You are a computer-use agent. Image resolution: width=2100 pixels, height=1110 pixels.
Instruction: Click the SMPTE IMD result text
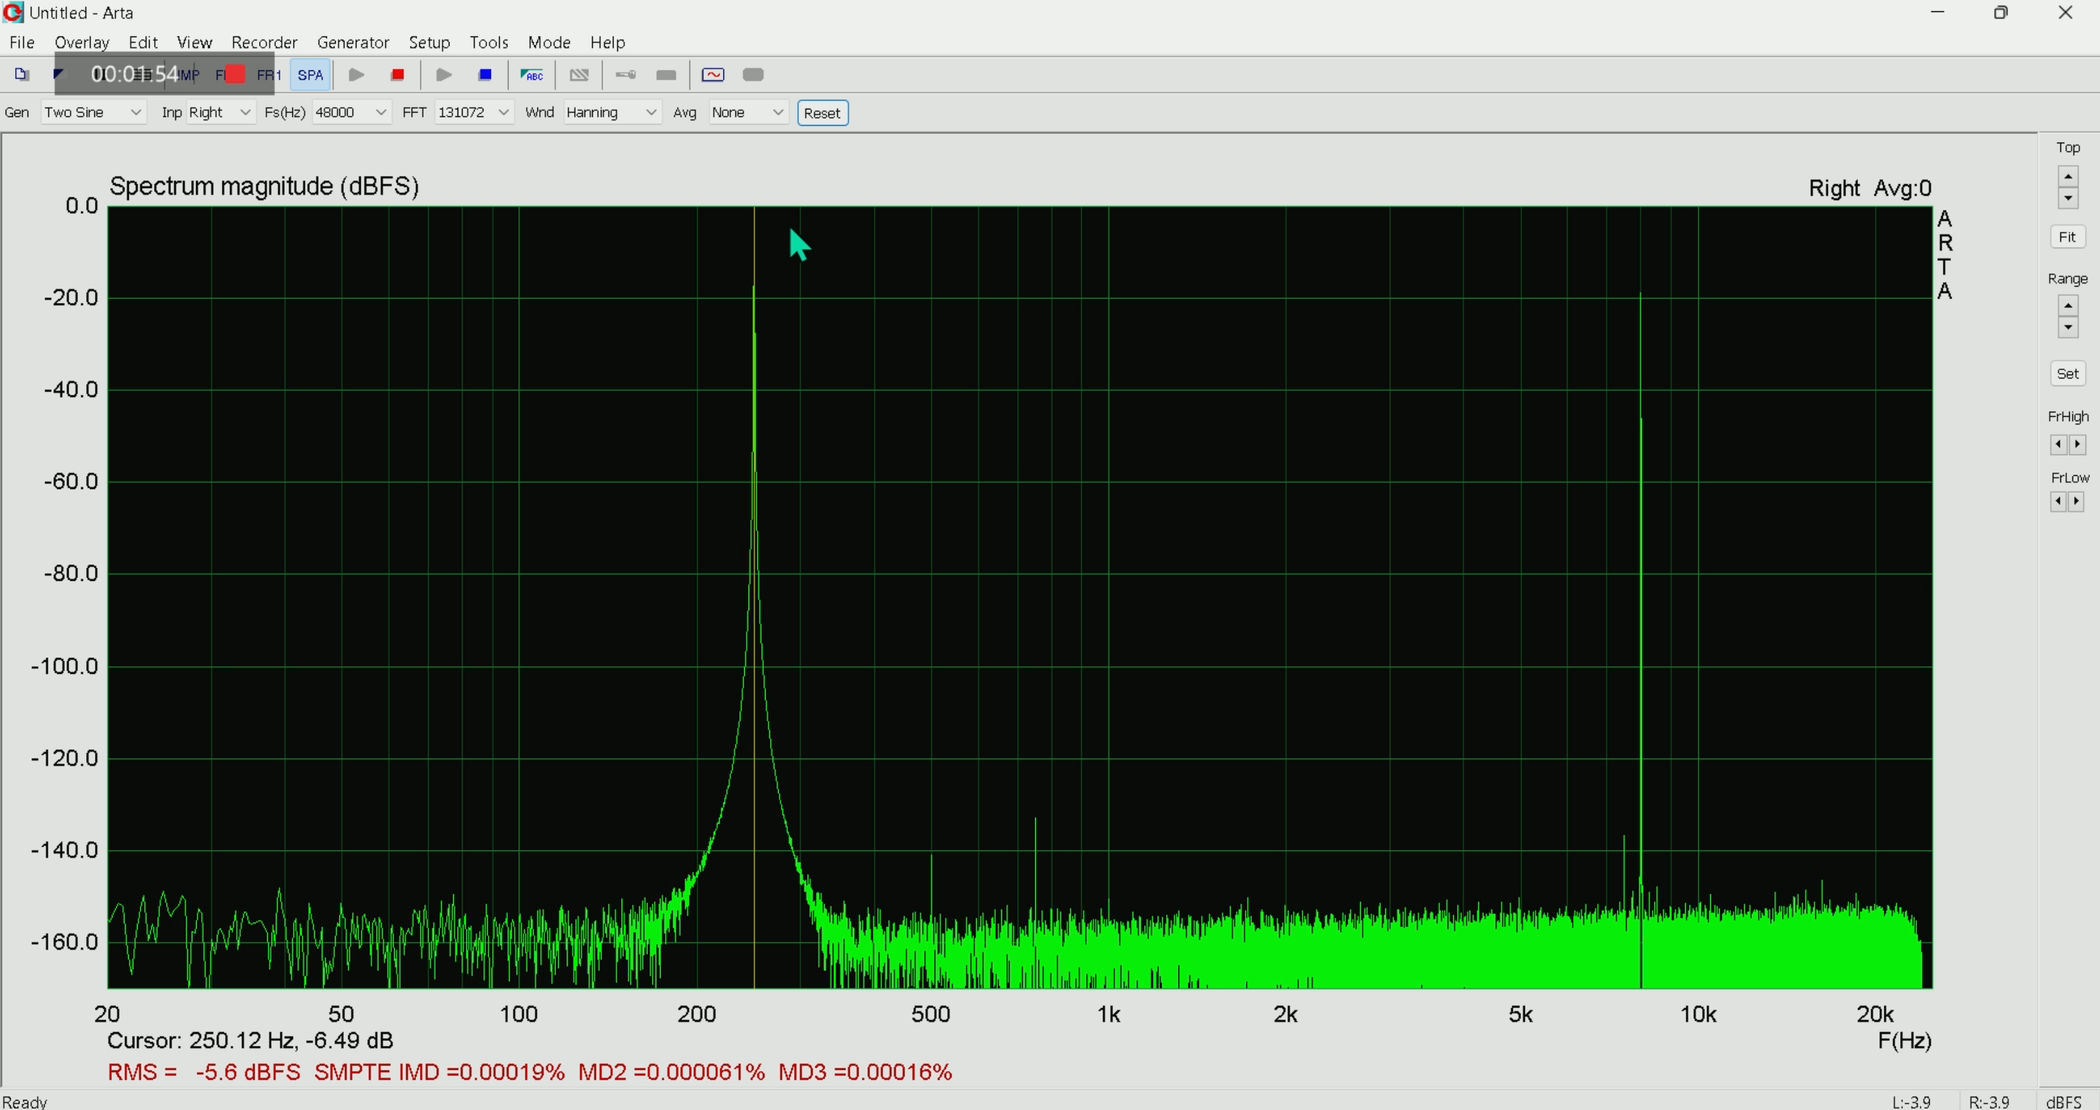pos(439,1072)
